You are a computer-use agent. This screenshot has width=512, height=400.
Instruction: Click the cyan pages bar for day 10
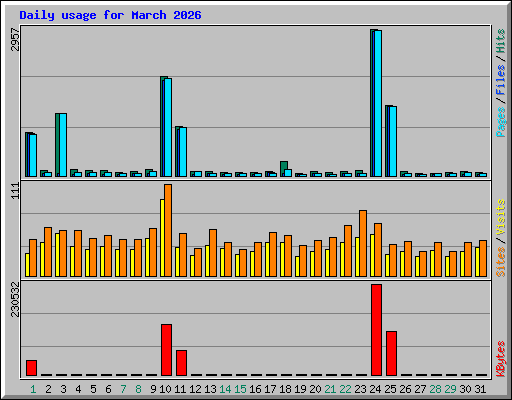click(x=168, y=128)
